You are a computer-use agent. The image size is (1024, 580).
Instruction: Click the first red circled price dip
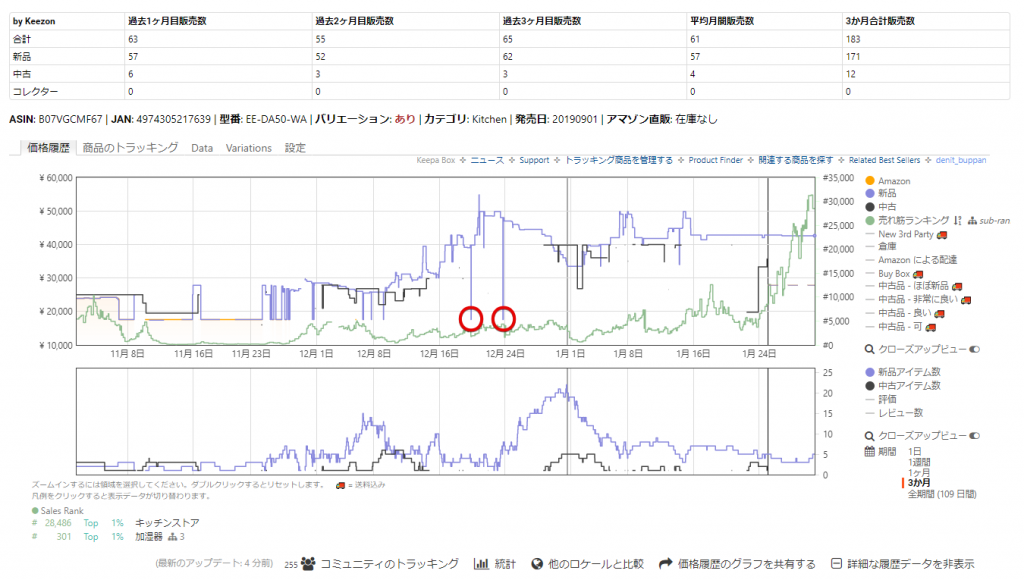[471, 318]
